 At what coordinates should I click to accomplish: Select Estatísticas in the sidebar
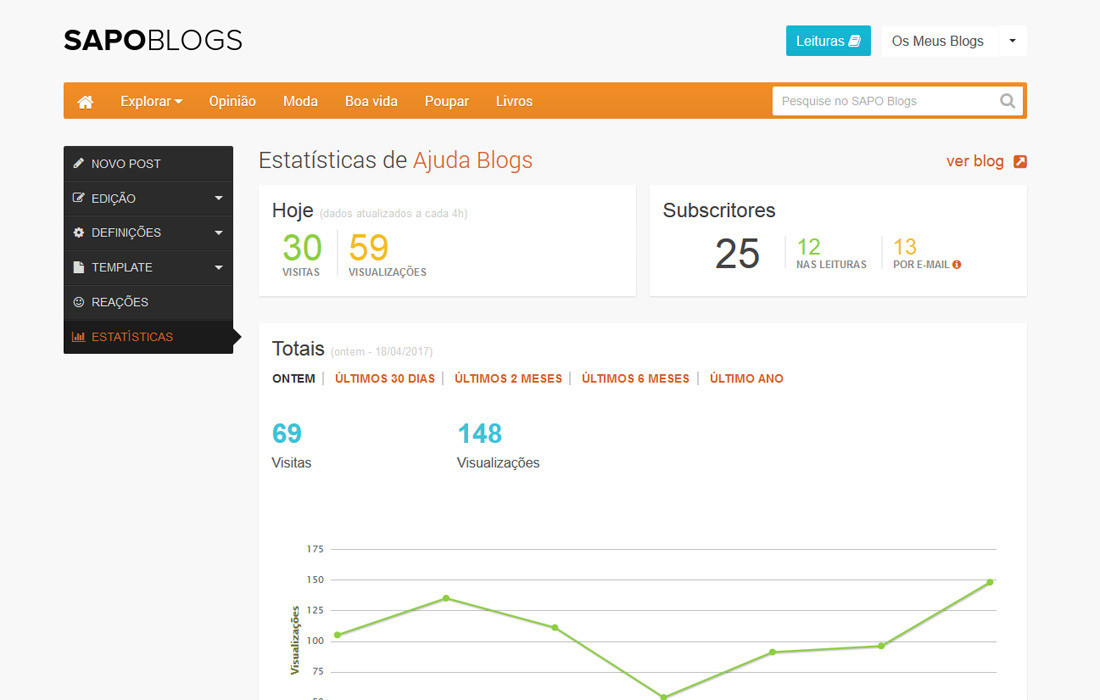(x=148, y=337)
